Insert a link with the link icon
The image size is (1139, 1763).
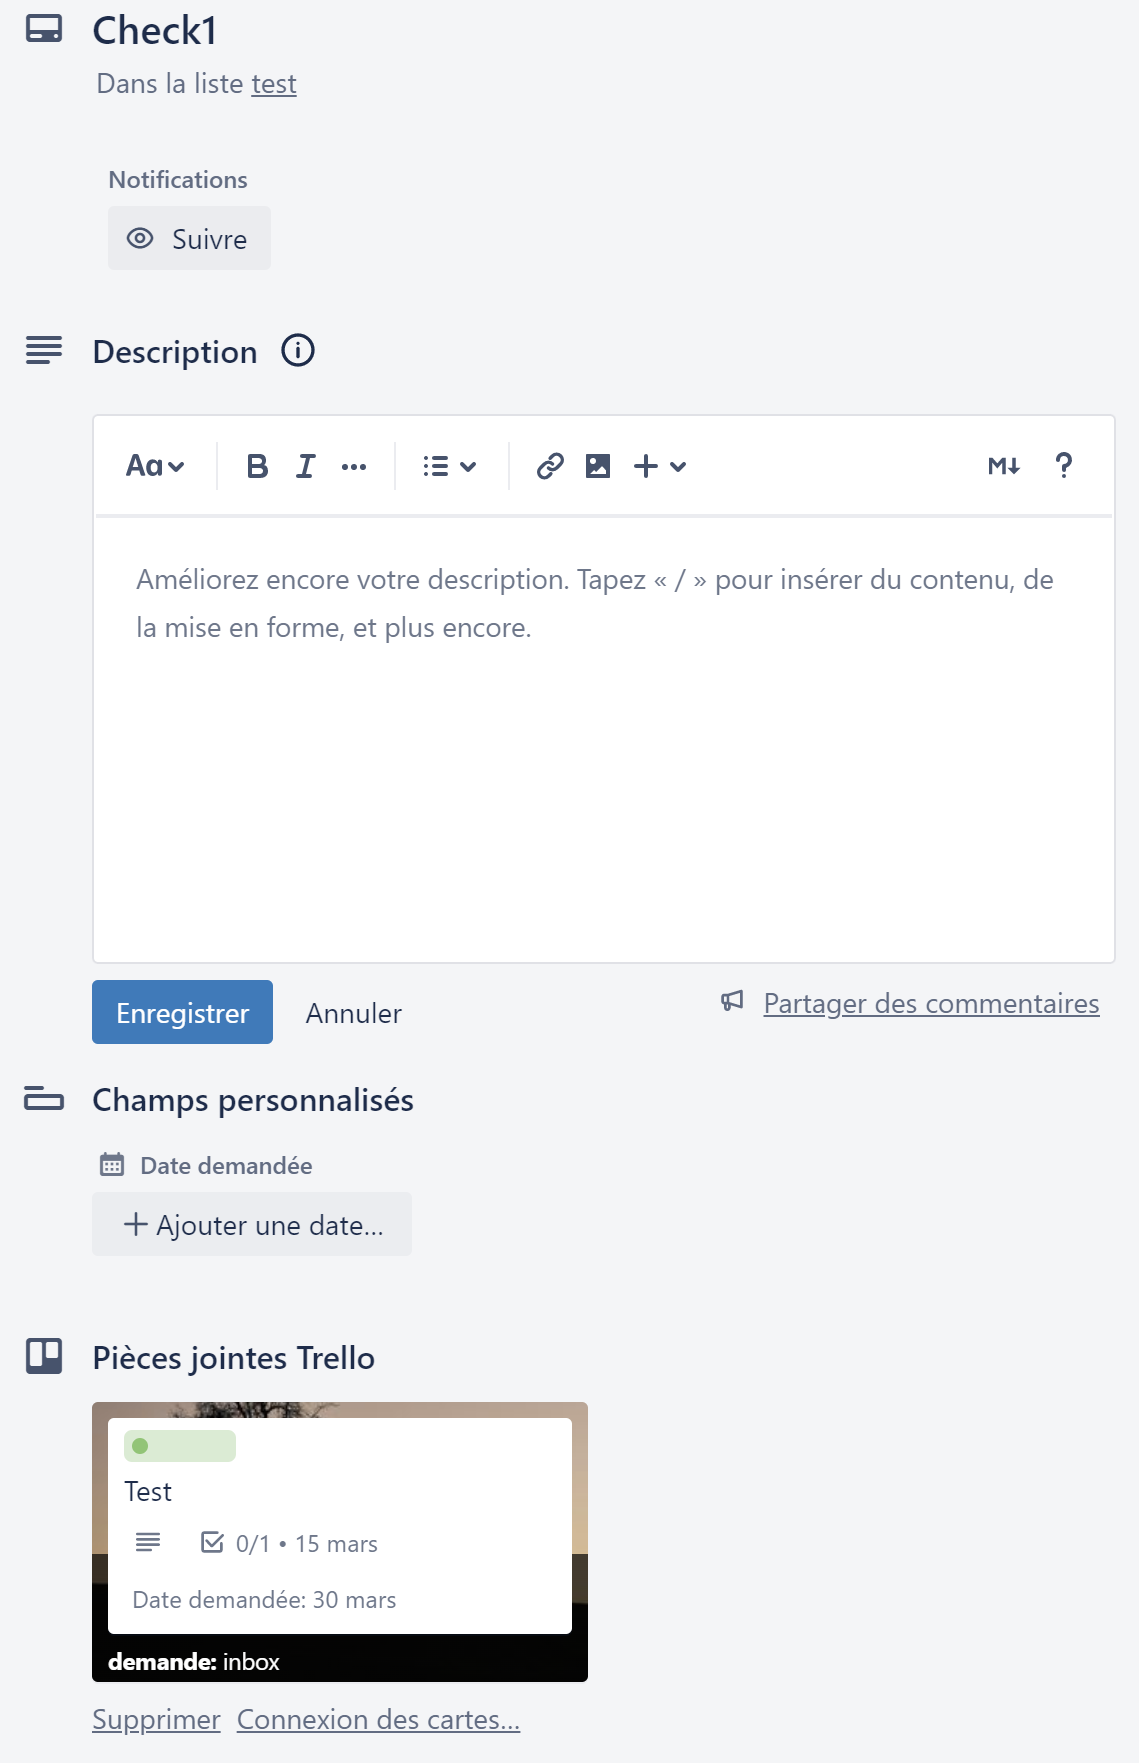550,466
